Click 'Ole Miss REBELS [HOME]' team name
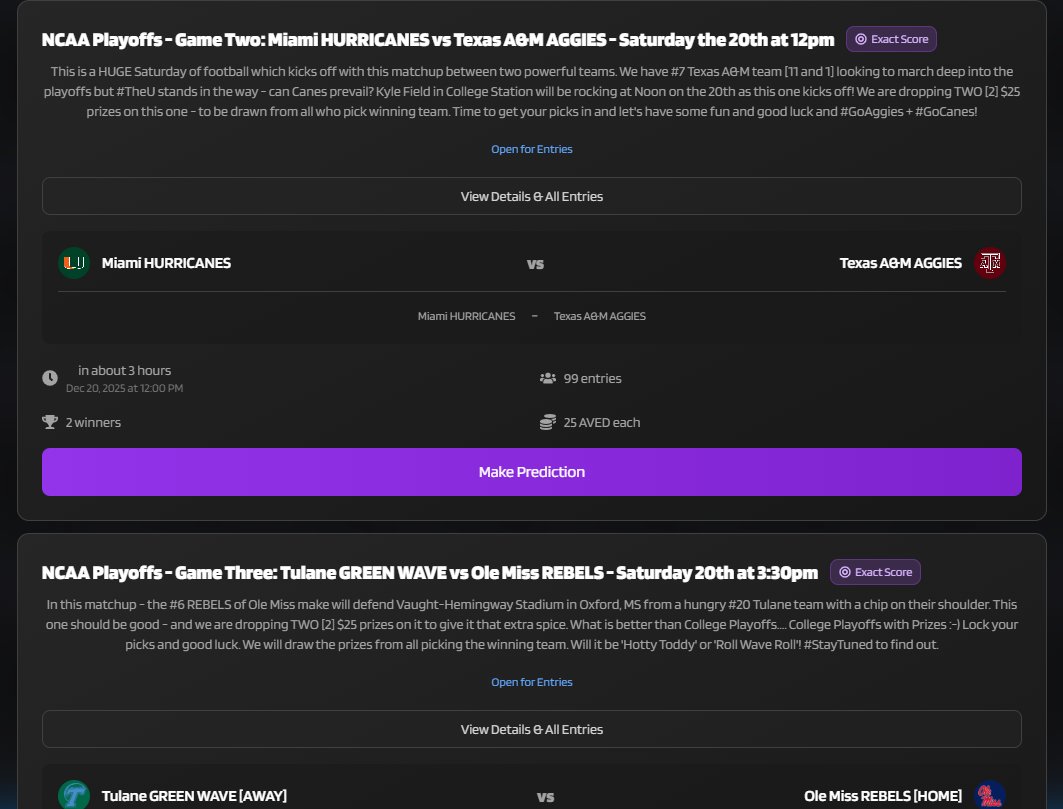 pyautogui.click(x=883, y=796)
